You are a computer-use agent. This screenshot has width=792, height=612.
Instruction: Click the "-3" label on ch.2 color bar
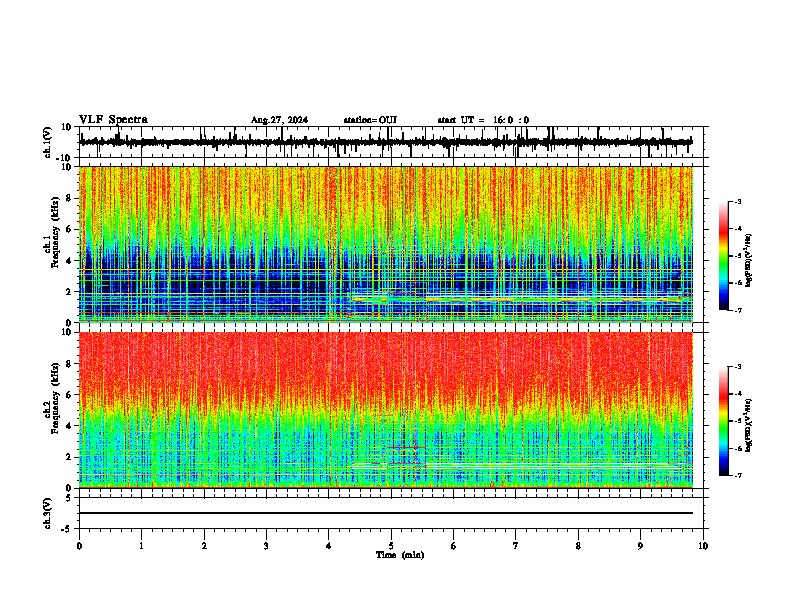point(738,367)
